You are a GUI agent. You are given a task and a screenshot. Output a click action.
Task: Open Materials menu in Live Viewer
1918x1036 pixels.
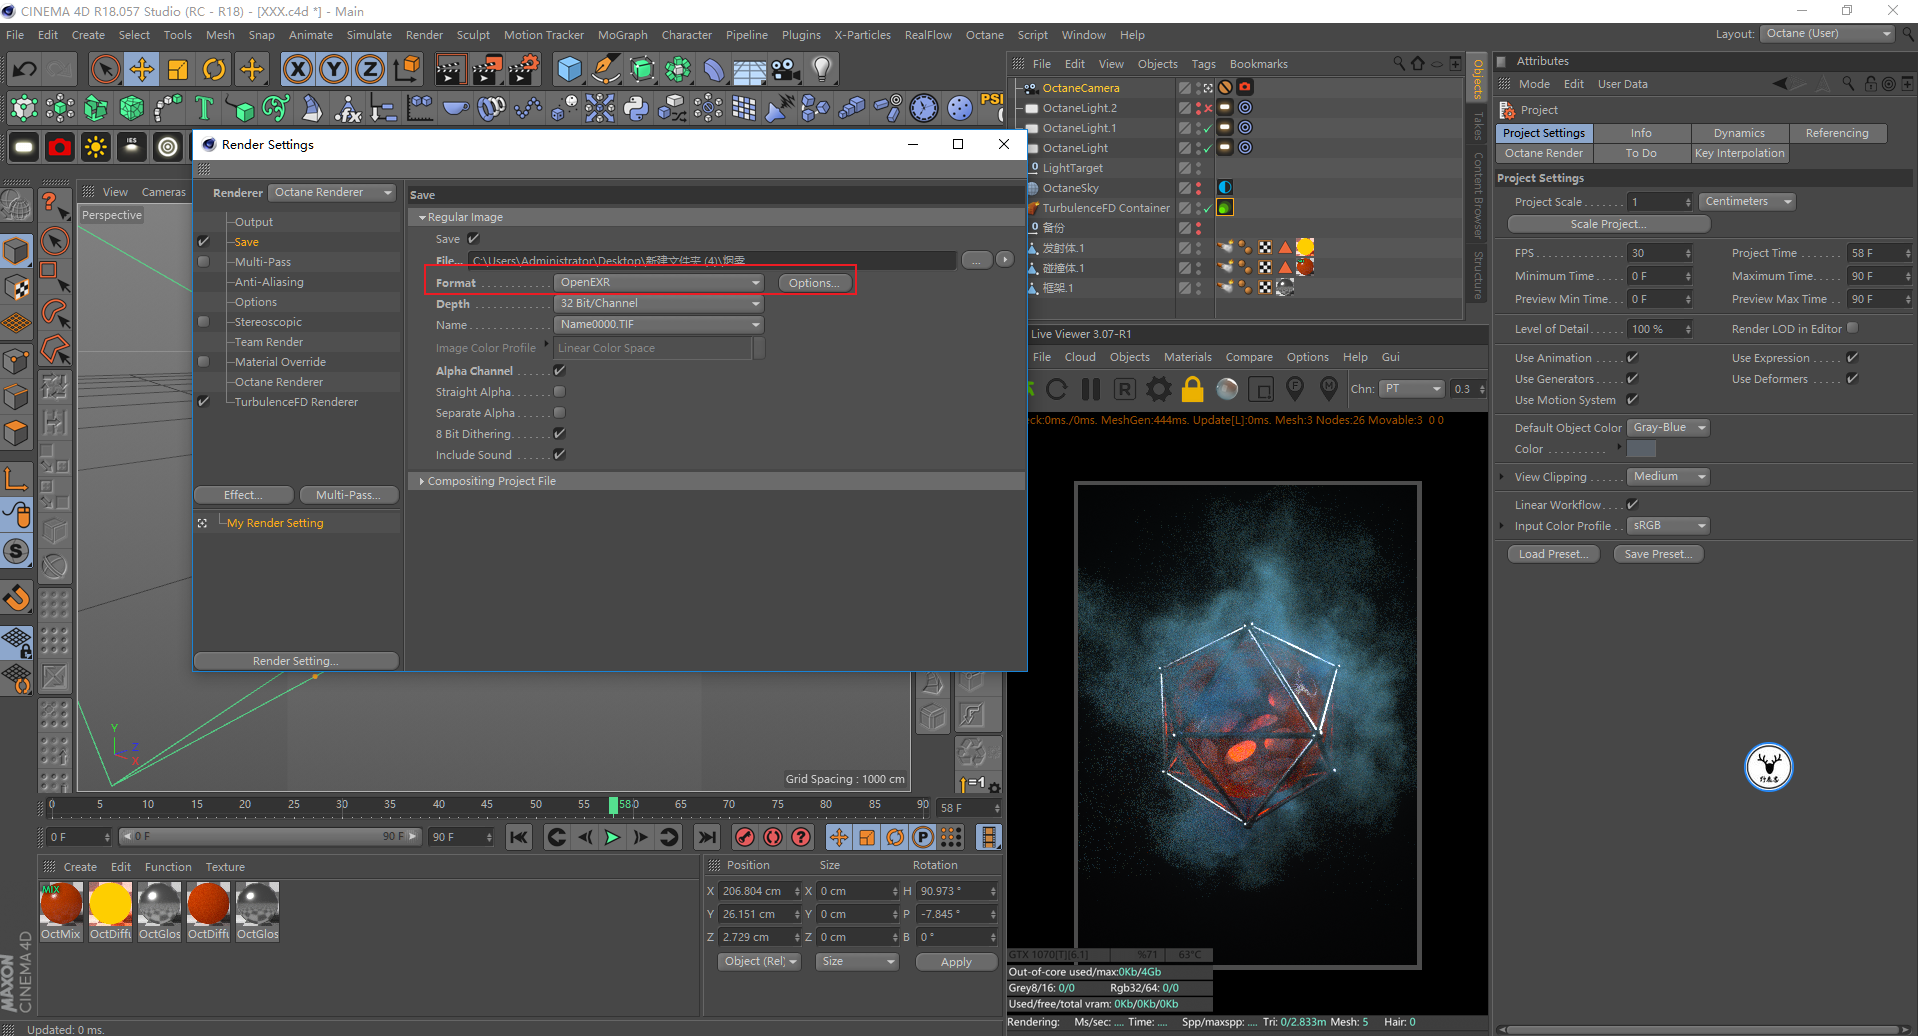pyautogui.click(x=1187, y=357)
